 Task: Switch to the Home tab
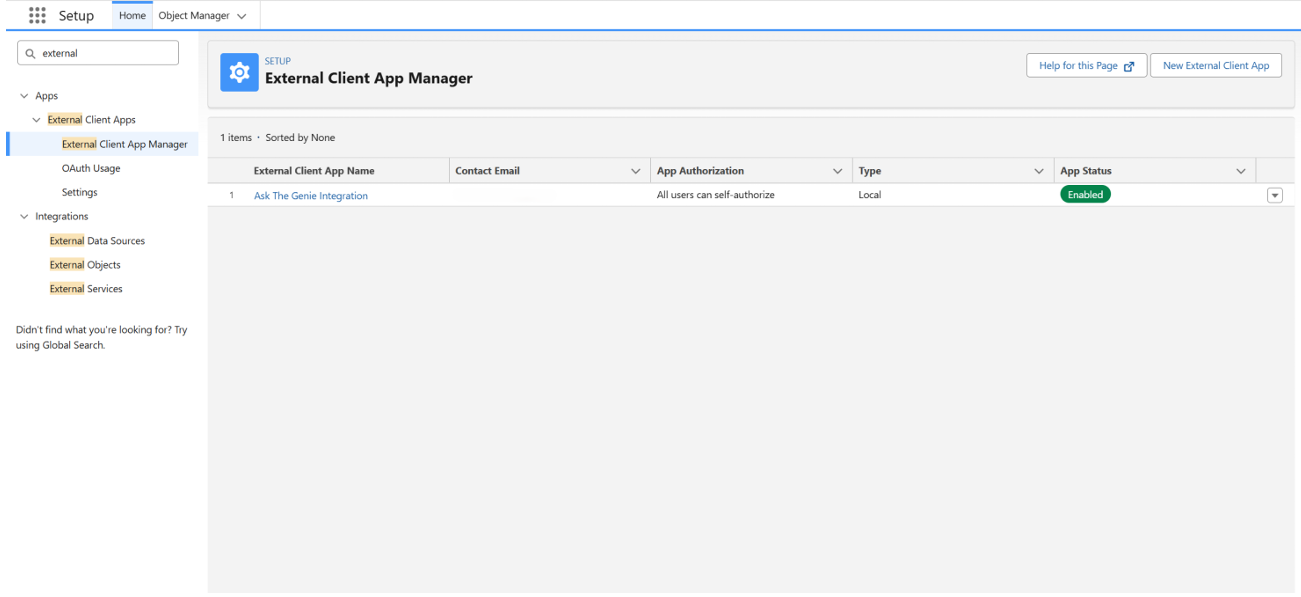(133, 16)
